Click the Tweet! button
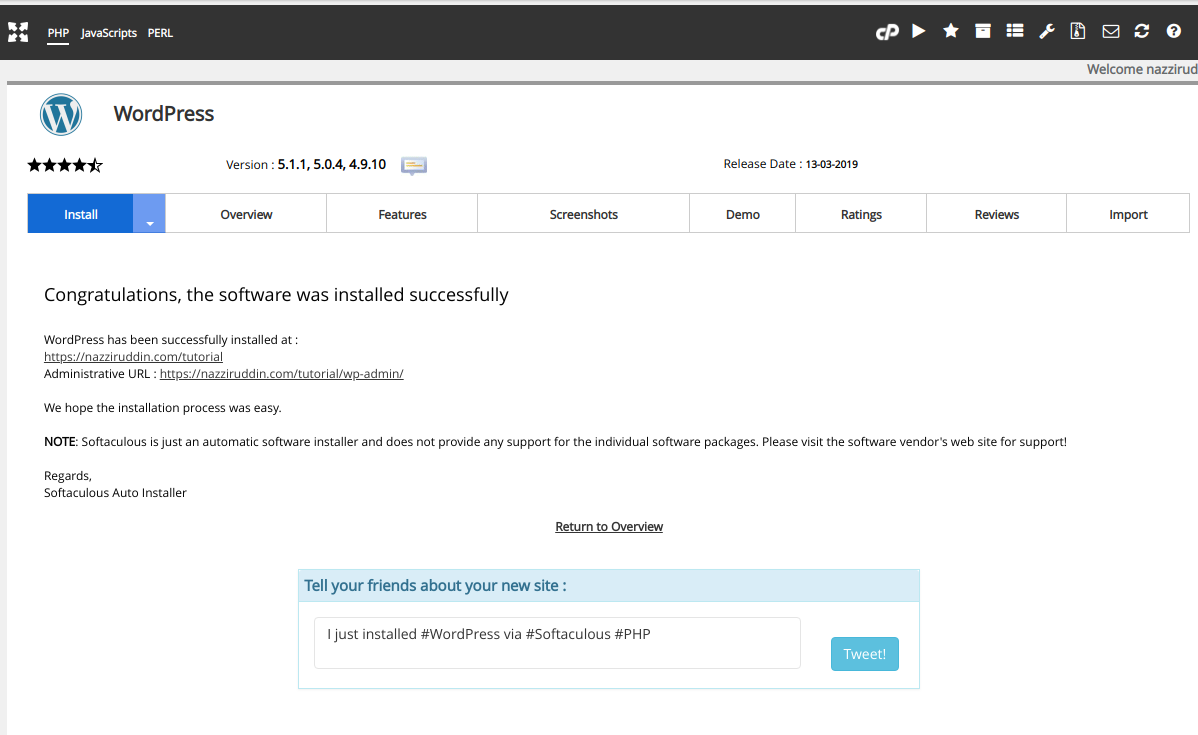The image size is (1198, 735). tap(864, 654)
